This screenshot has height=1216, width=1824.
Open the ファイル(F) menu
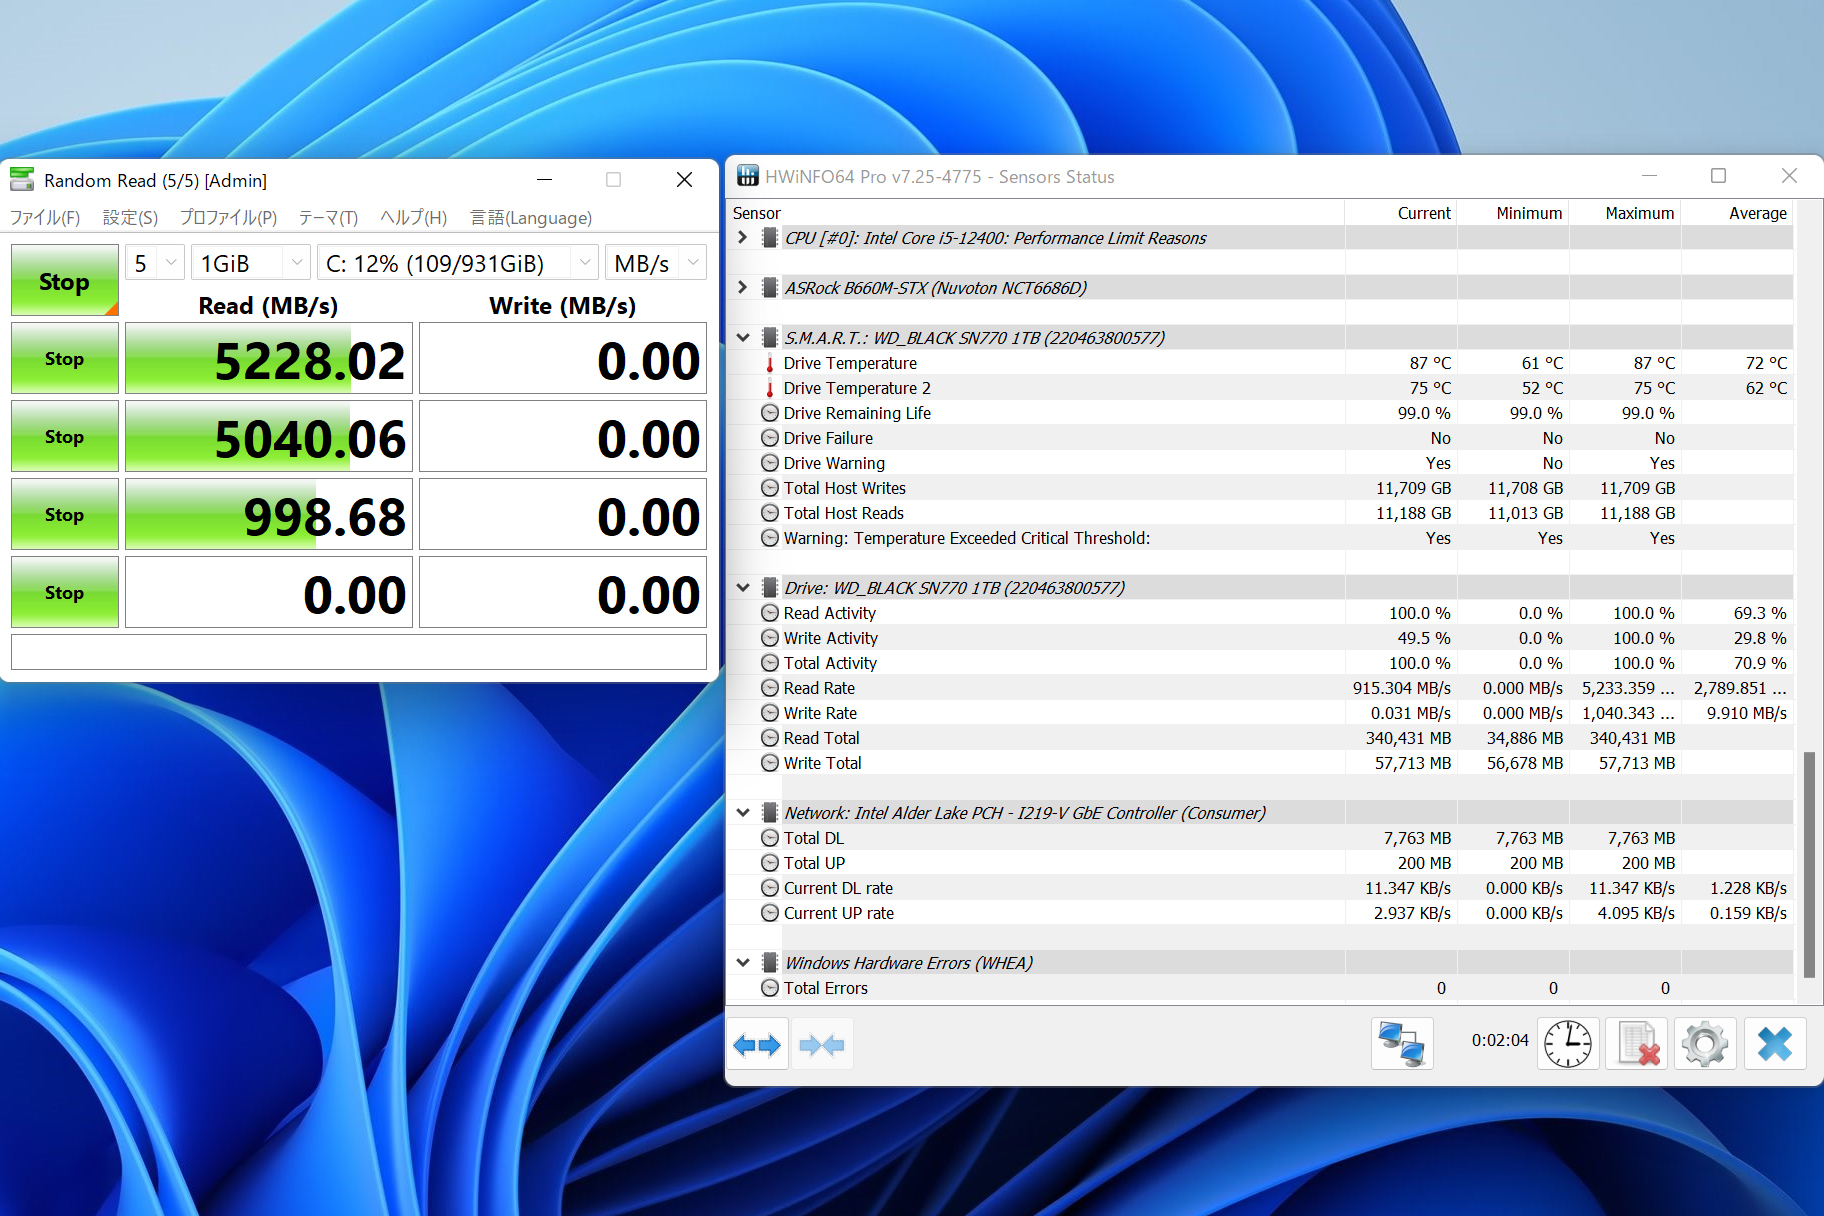pyautogui.click(x=45, y=218)
